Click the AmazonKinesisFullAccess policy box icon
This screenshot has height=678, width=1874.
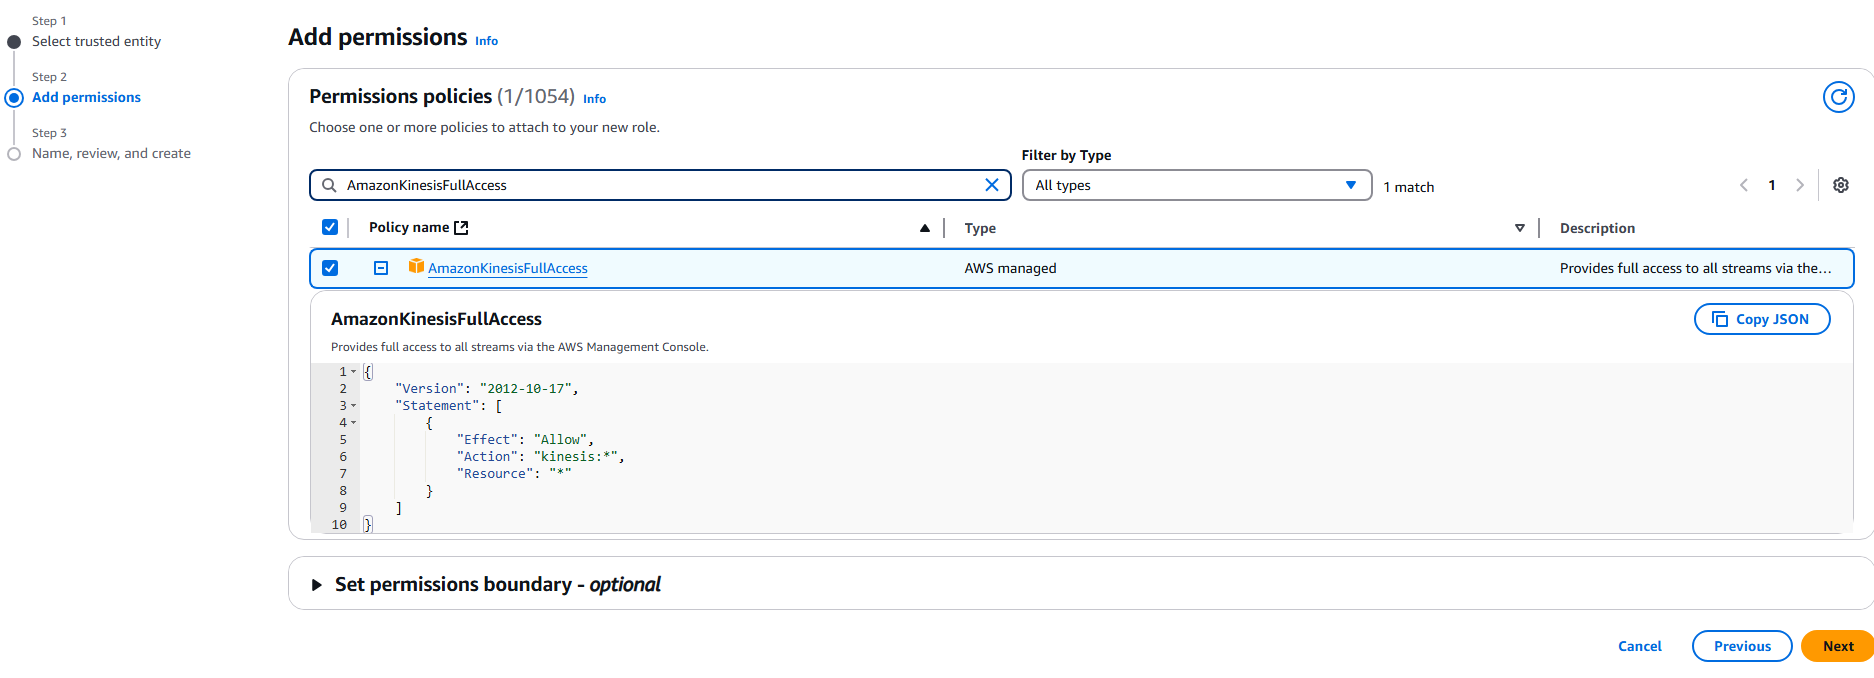coord(416,266)
